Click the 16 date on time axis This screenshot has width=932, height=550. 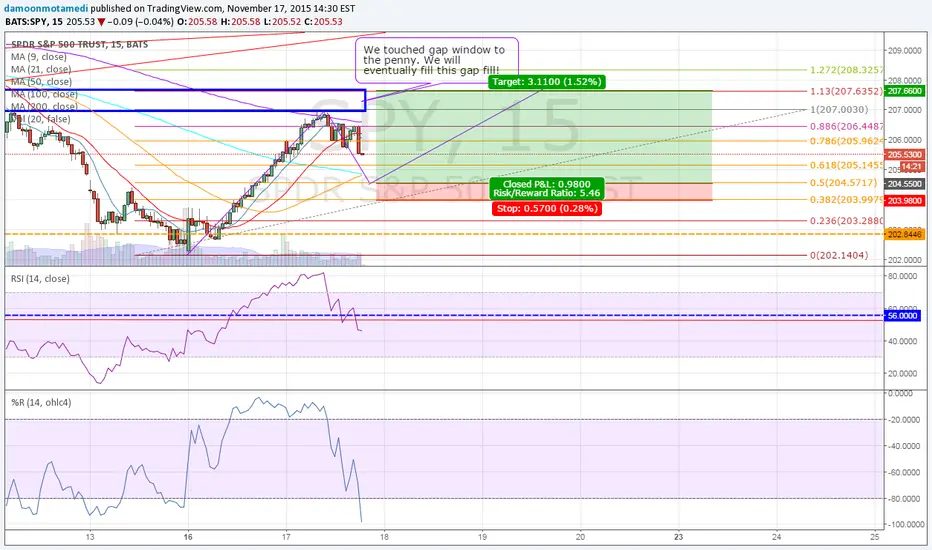188,537
